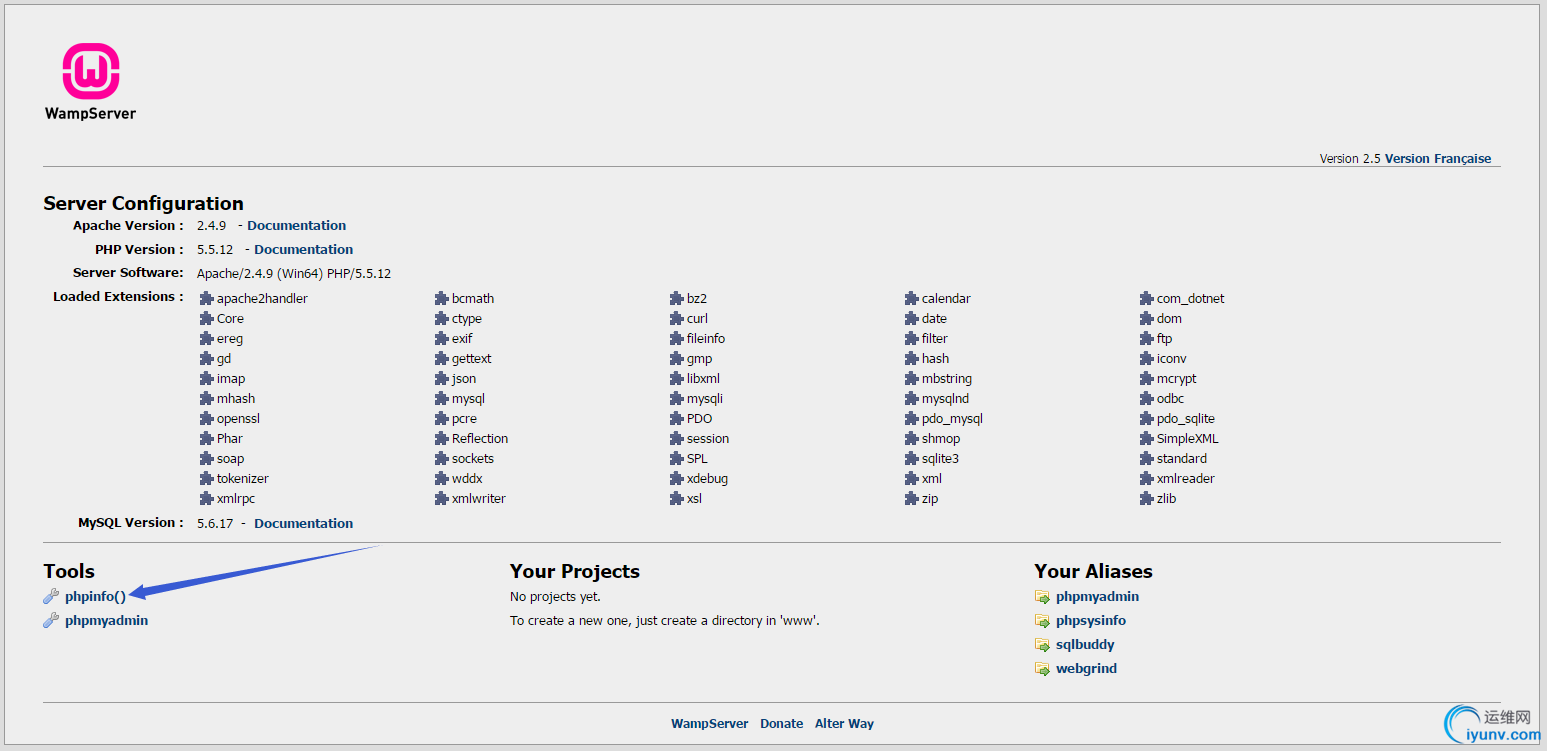Click puzzle icon beside pdo_mysql extension
1547x751 pixels.
pos(912,419)
